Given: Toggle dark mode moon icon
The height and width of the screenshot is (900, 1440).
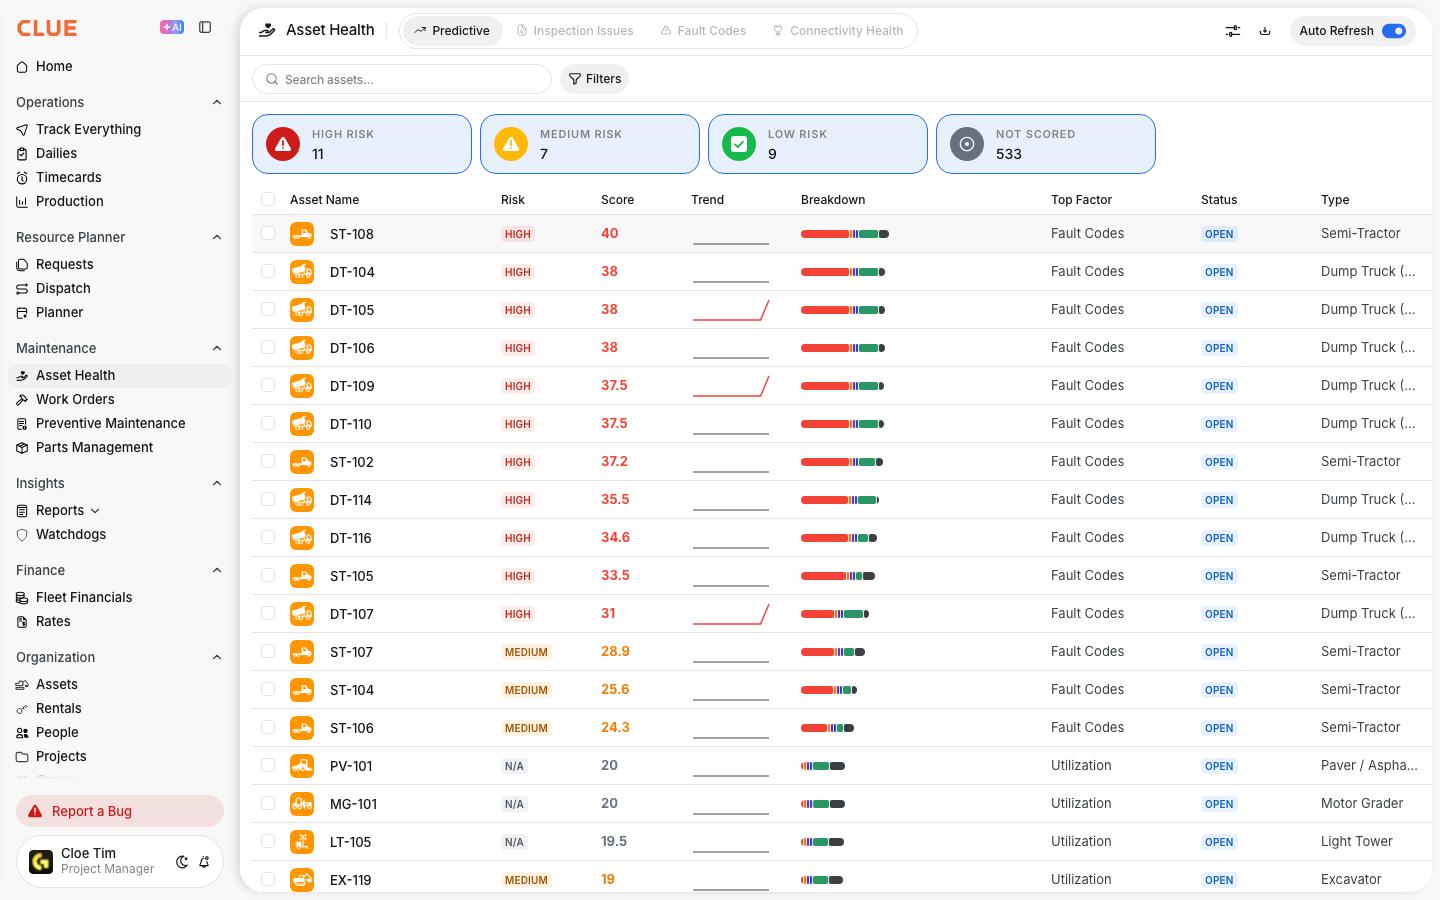Looking at the screenshot, I should [182, 862].
